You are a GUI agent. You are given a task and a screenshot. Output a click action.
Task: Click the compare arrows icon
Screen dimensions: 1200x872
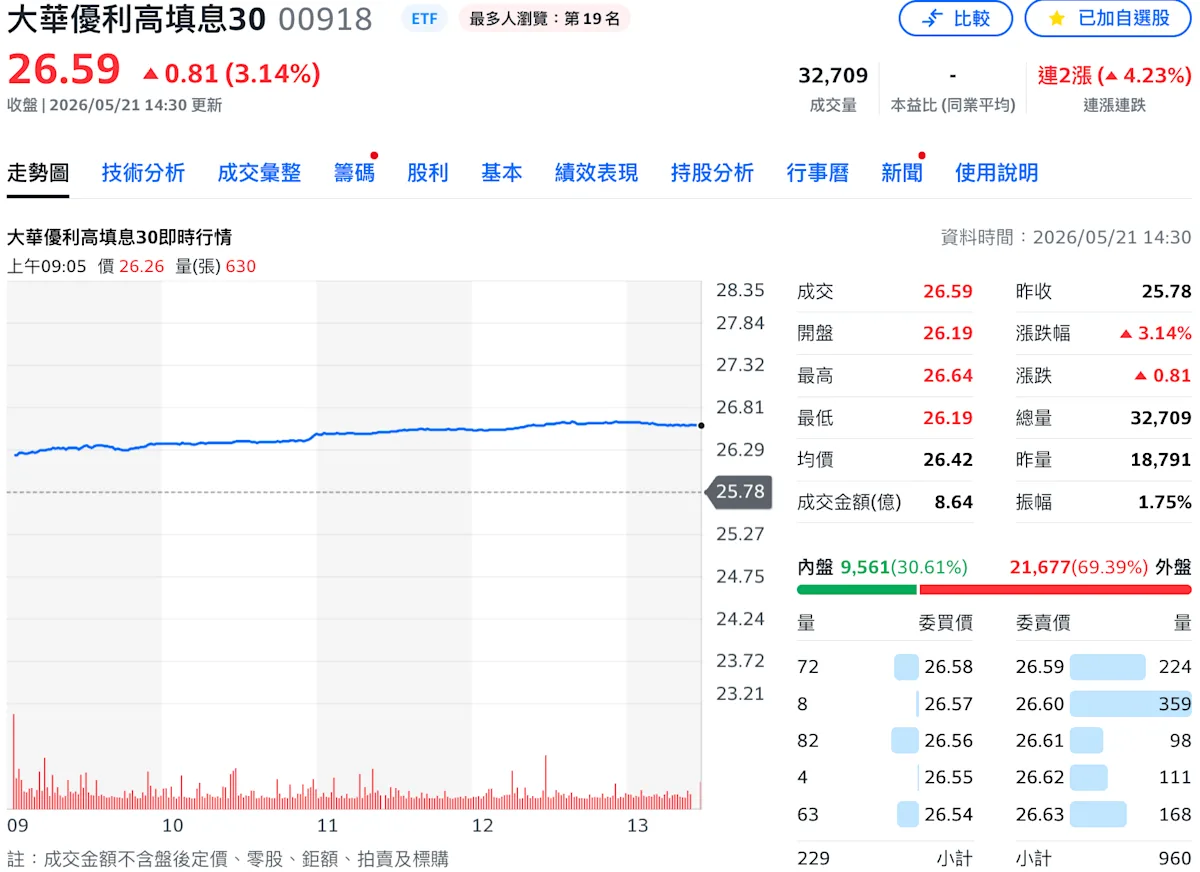(x=931, y=18)
